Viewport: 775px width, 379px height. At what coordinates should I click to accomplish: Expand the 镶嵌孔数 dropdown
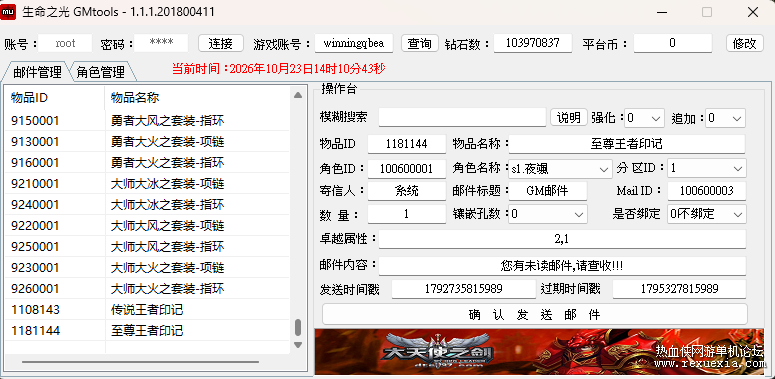[x=548, y=214]
